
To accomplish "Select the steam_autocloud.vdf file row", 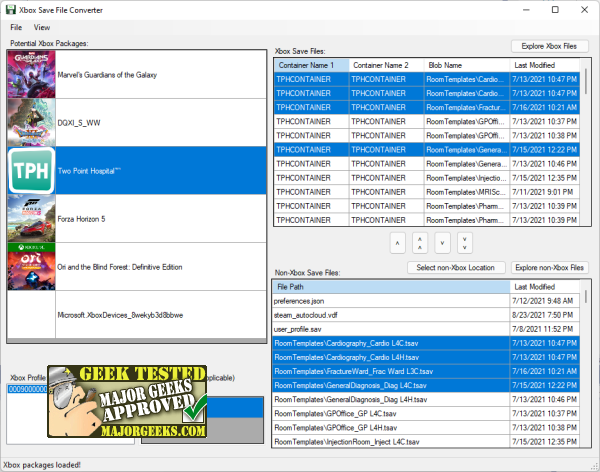I will click(x=426, y=315).
